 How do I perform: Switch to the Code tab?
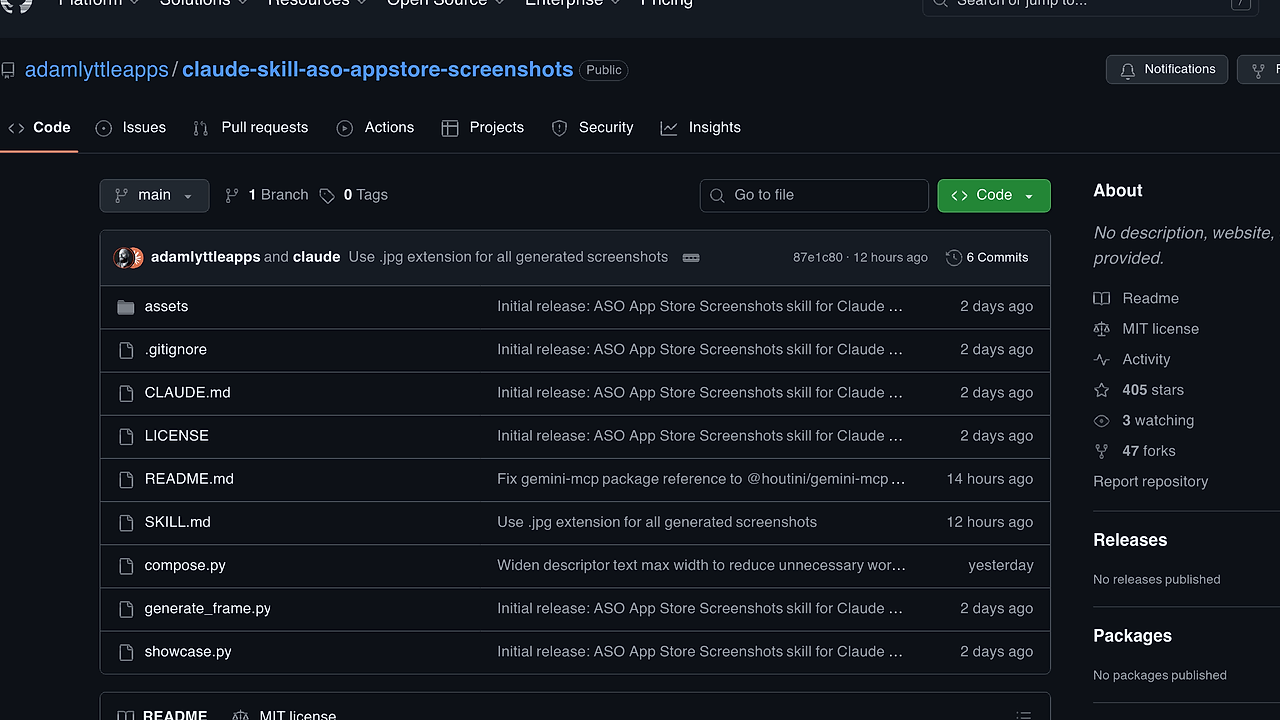point(39,127)
